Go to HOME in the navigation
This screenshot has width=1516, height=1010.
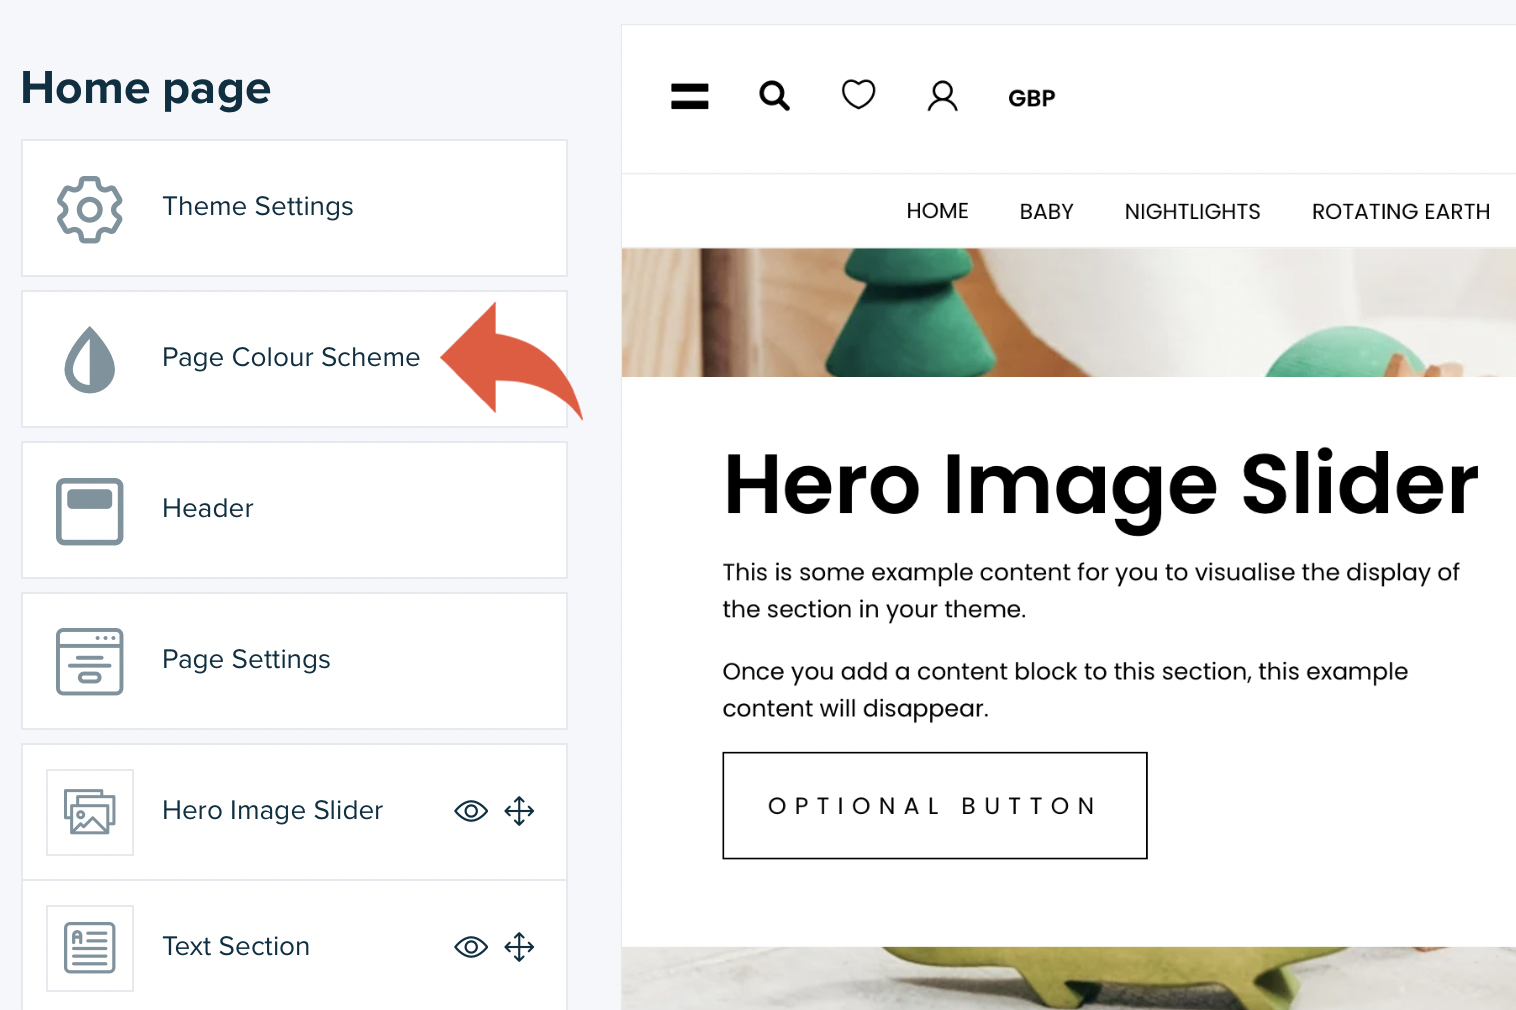937,211
